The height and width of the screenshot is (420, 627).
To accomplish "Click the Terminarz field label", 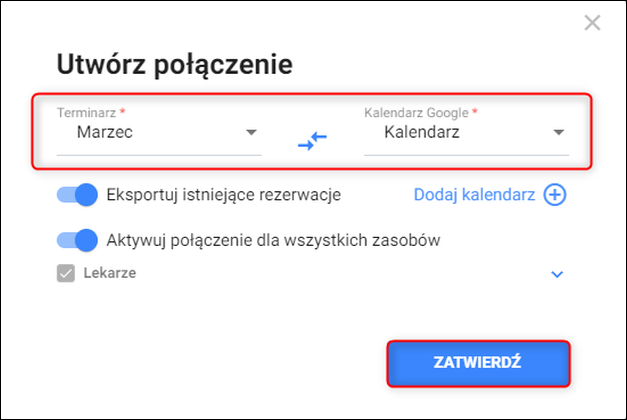I will click(86, 113).
